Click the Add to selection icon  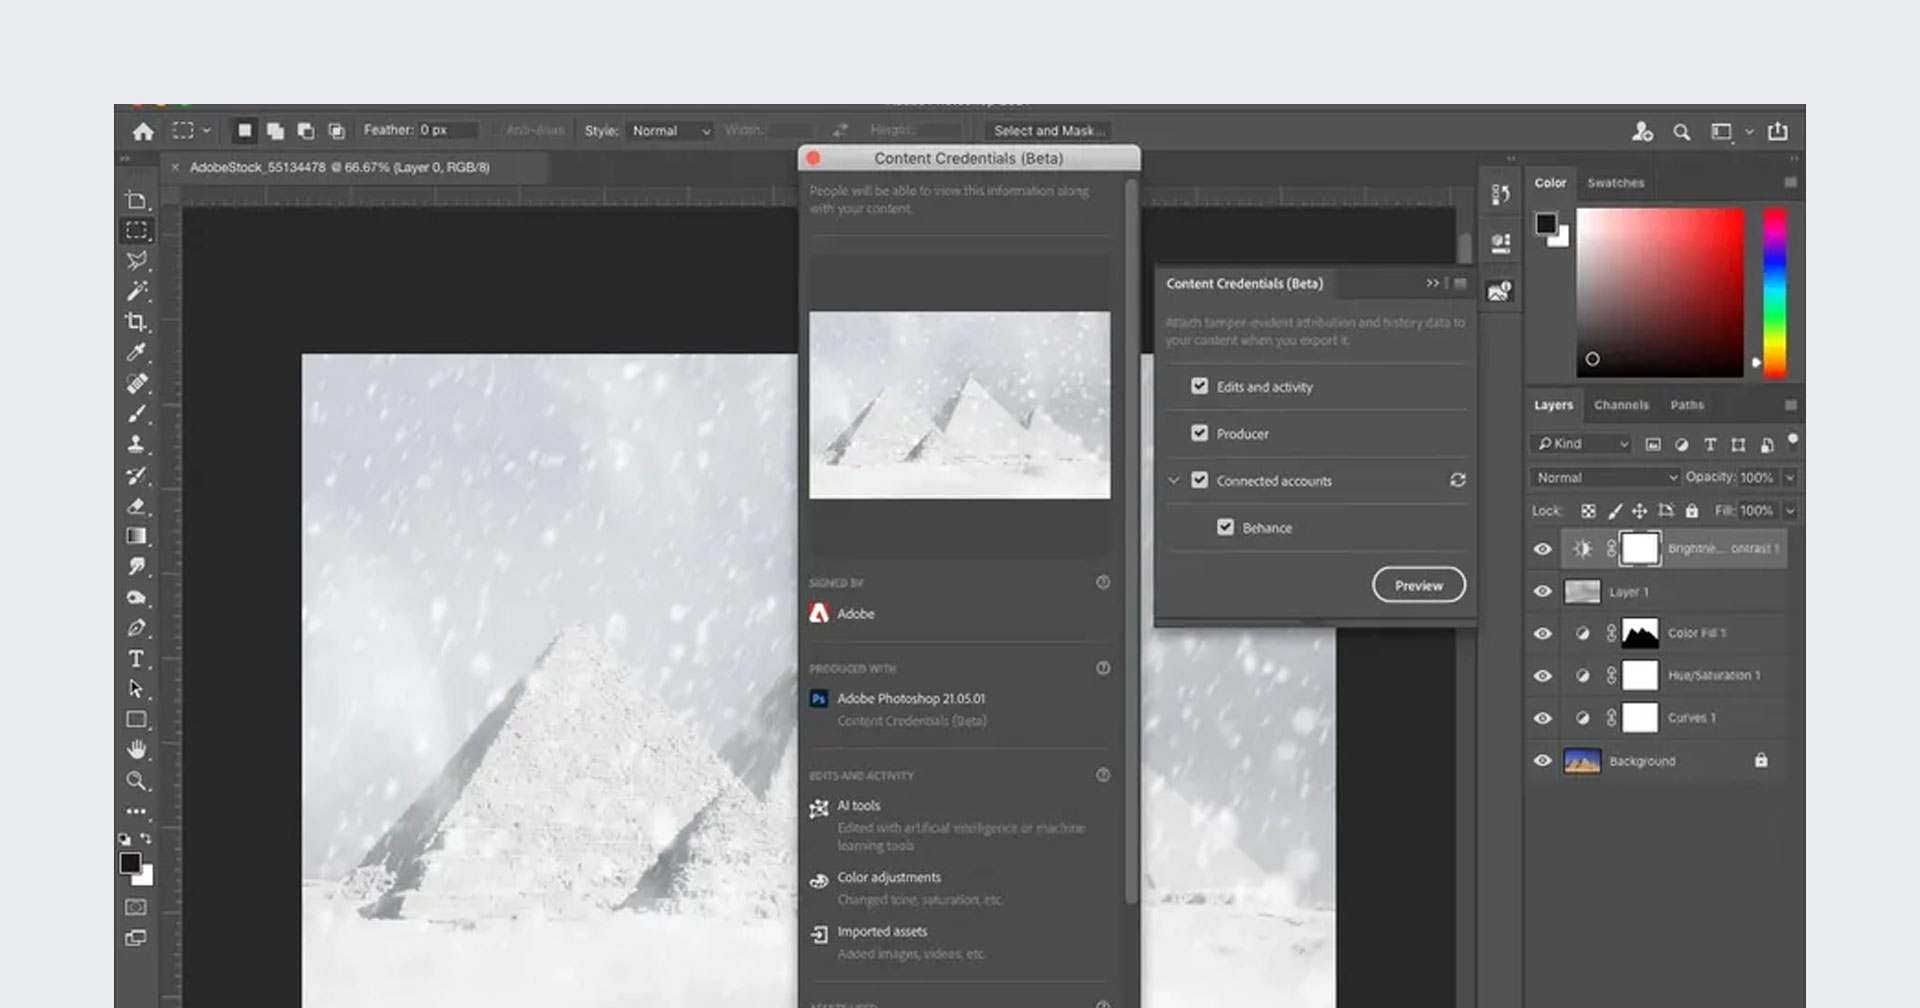[275, 131]
